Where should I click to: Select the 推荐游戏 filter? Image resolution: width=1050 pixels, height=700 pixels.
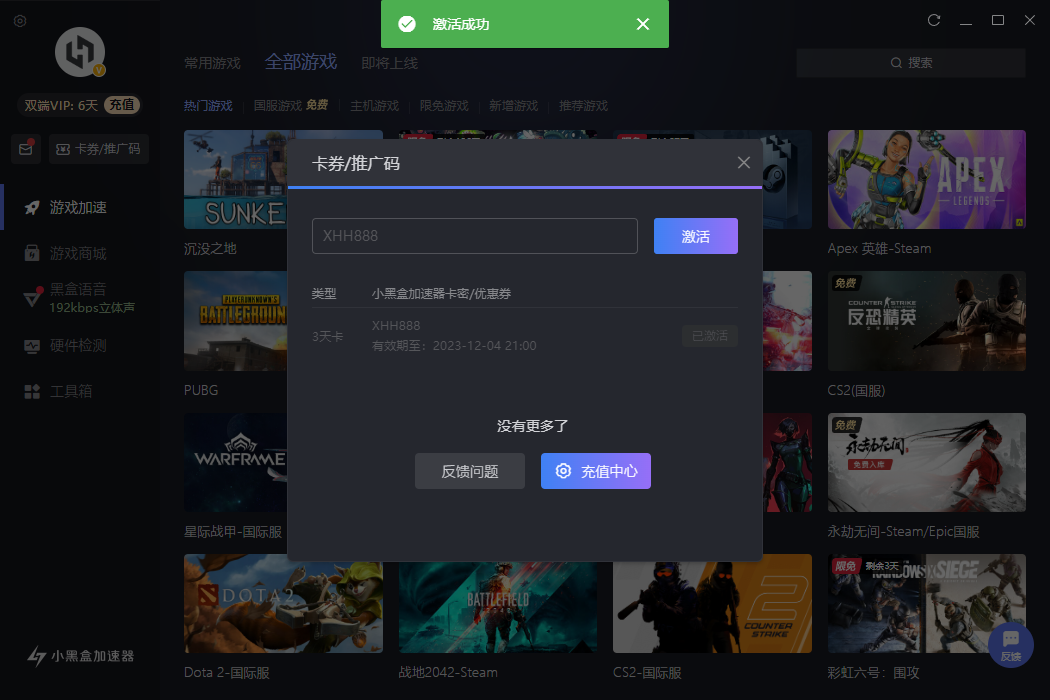(x=583, y=106)
